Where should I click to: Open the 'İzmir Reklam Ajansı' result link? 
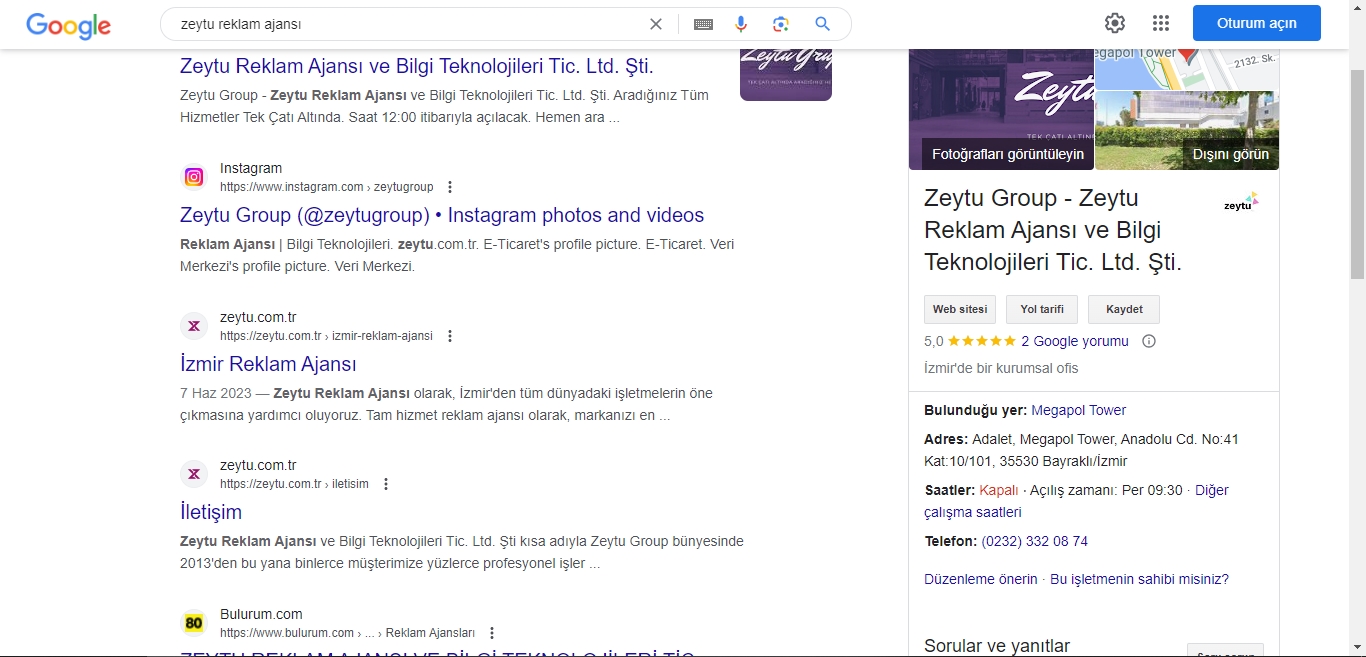268,364
